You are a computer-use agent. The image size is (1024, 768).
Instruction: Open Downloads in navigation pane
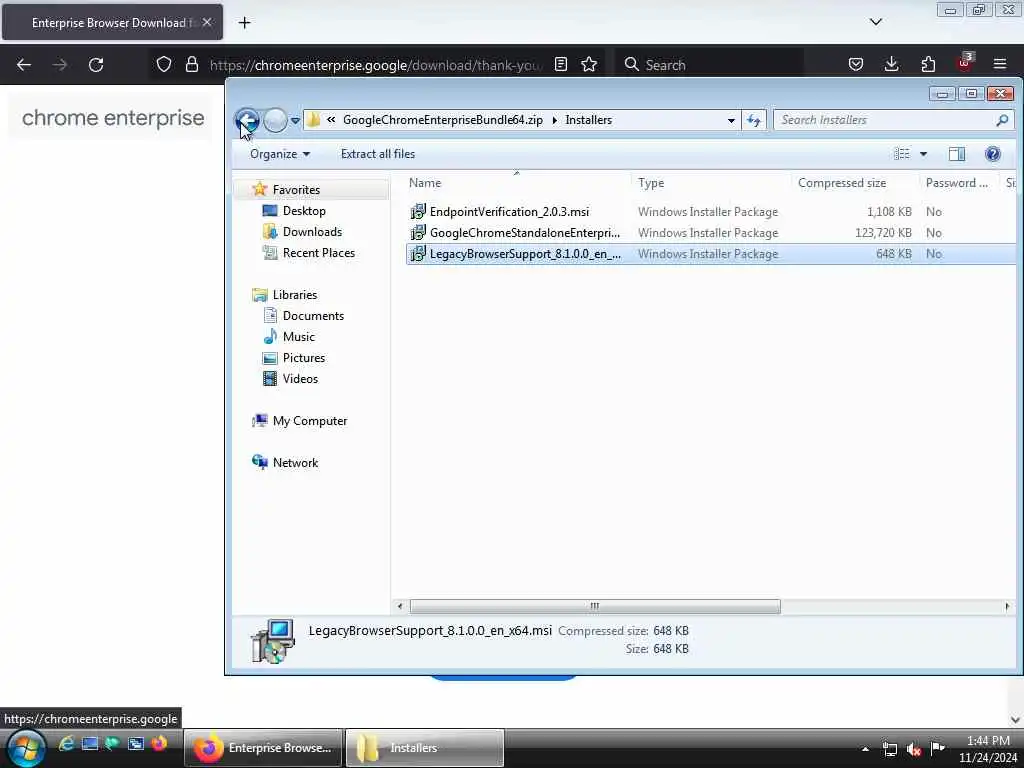click(312, 232)
